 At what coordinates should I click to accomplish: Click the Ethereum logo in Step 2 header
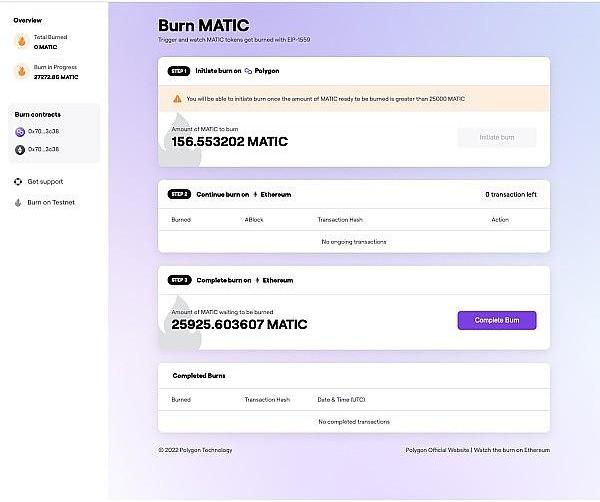[x=256, y=194]
